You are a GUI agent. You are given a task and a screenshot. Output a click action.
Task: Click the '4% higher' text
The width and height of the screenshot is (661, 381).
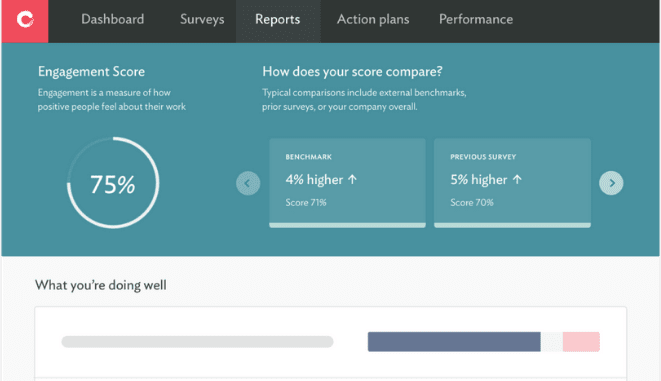click(314, 180)
